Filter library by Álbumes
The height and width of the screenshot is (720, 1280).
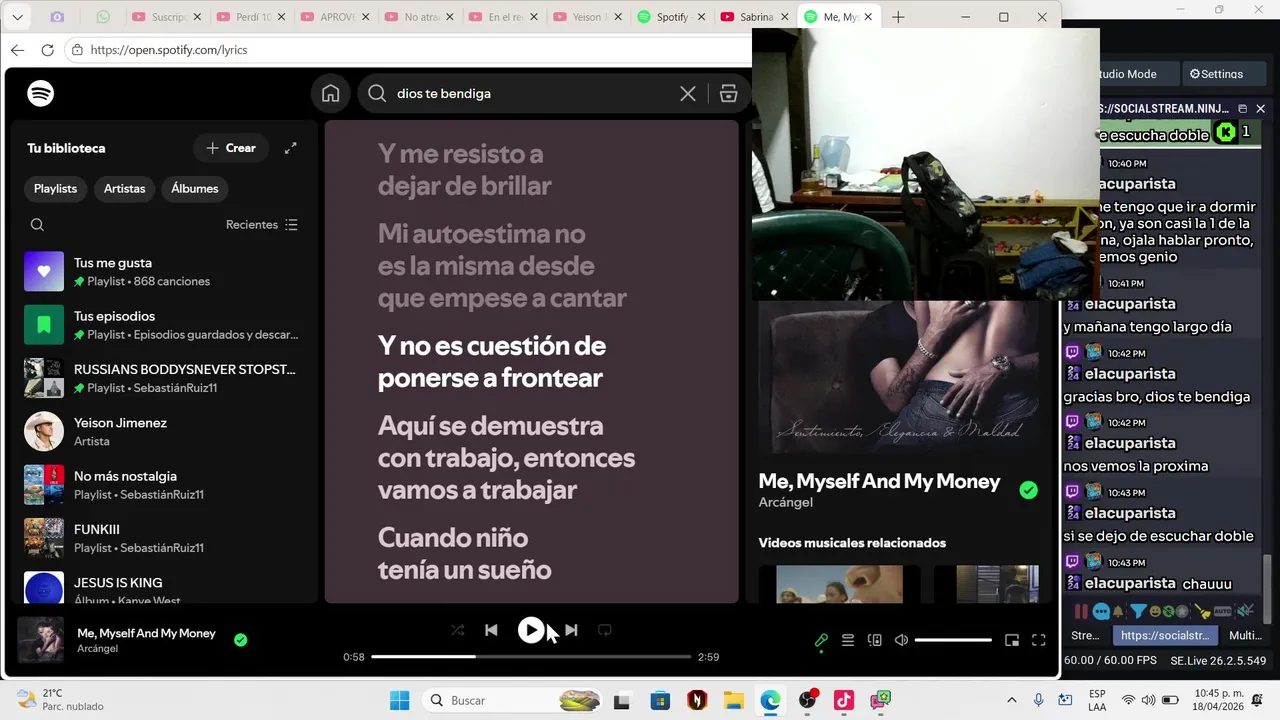click(195, 188)
